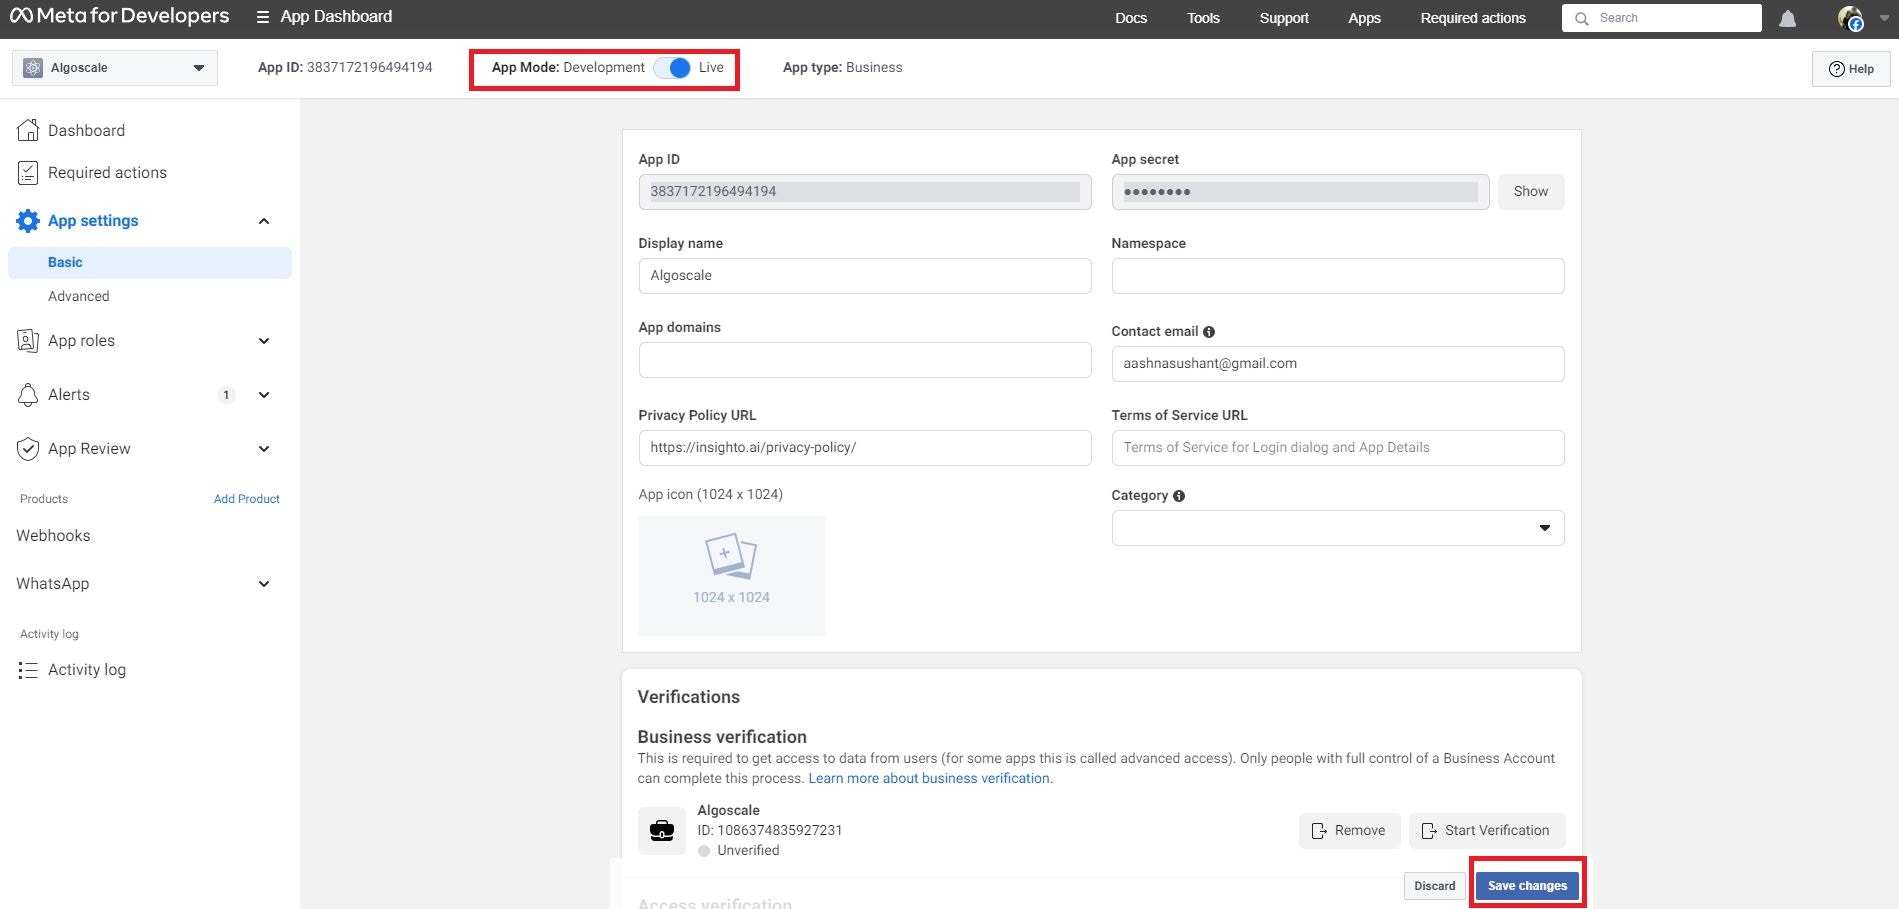Click the alerts count badge showing 1
Viewport: 1899px width, 909px height.
(x=226, y=395)
